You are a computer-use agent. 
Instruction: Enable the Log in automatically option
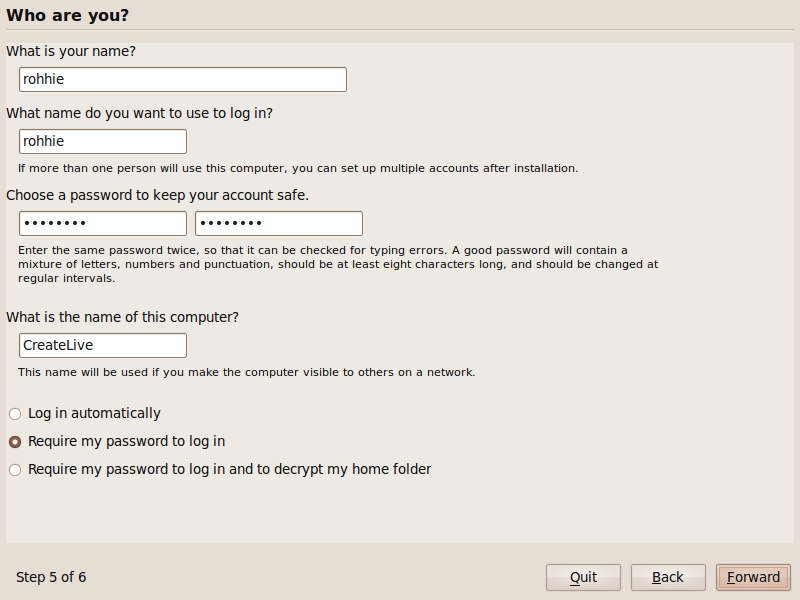(x=85, y=413)
